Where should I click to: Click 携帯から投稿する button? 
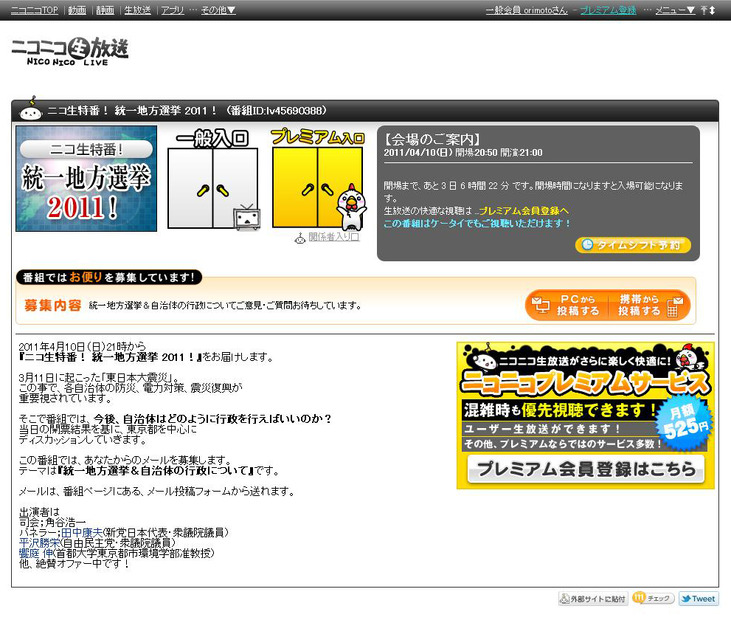coord(649,305)
